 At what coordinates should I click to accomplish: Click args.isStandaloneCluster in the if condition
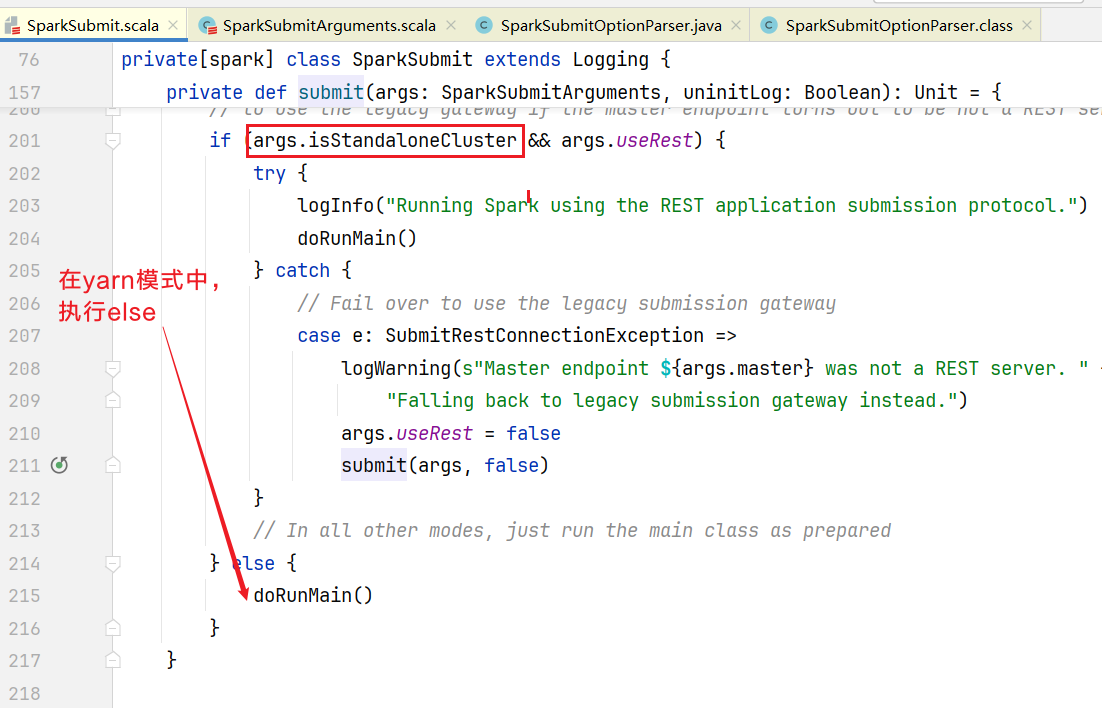pos(384,141)
